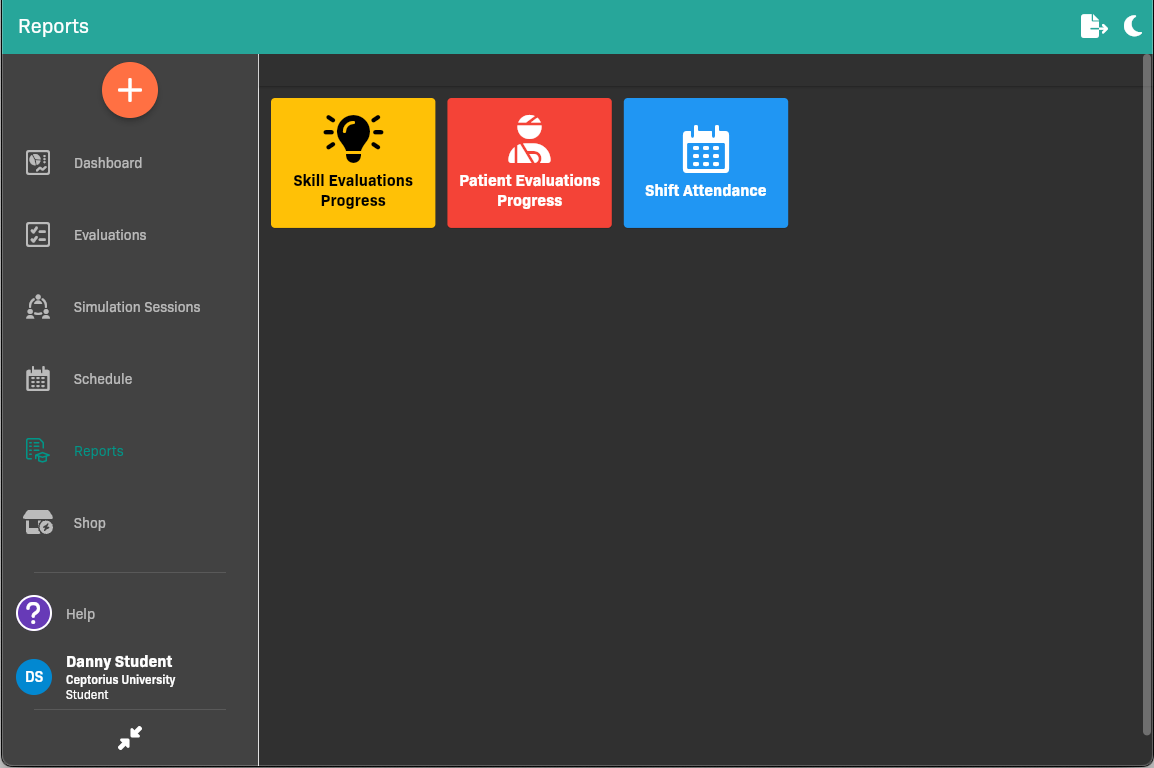The width and height of the screenshot is (1154, 768).
Task: Open the Shift Attendance report tile
Action: click(x=705, y=163)
